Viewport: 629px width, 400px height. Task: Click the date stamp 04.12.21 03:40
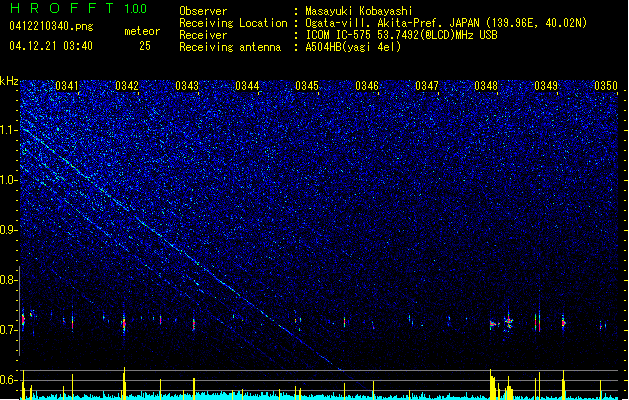pos(51,46)
